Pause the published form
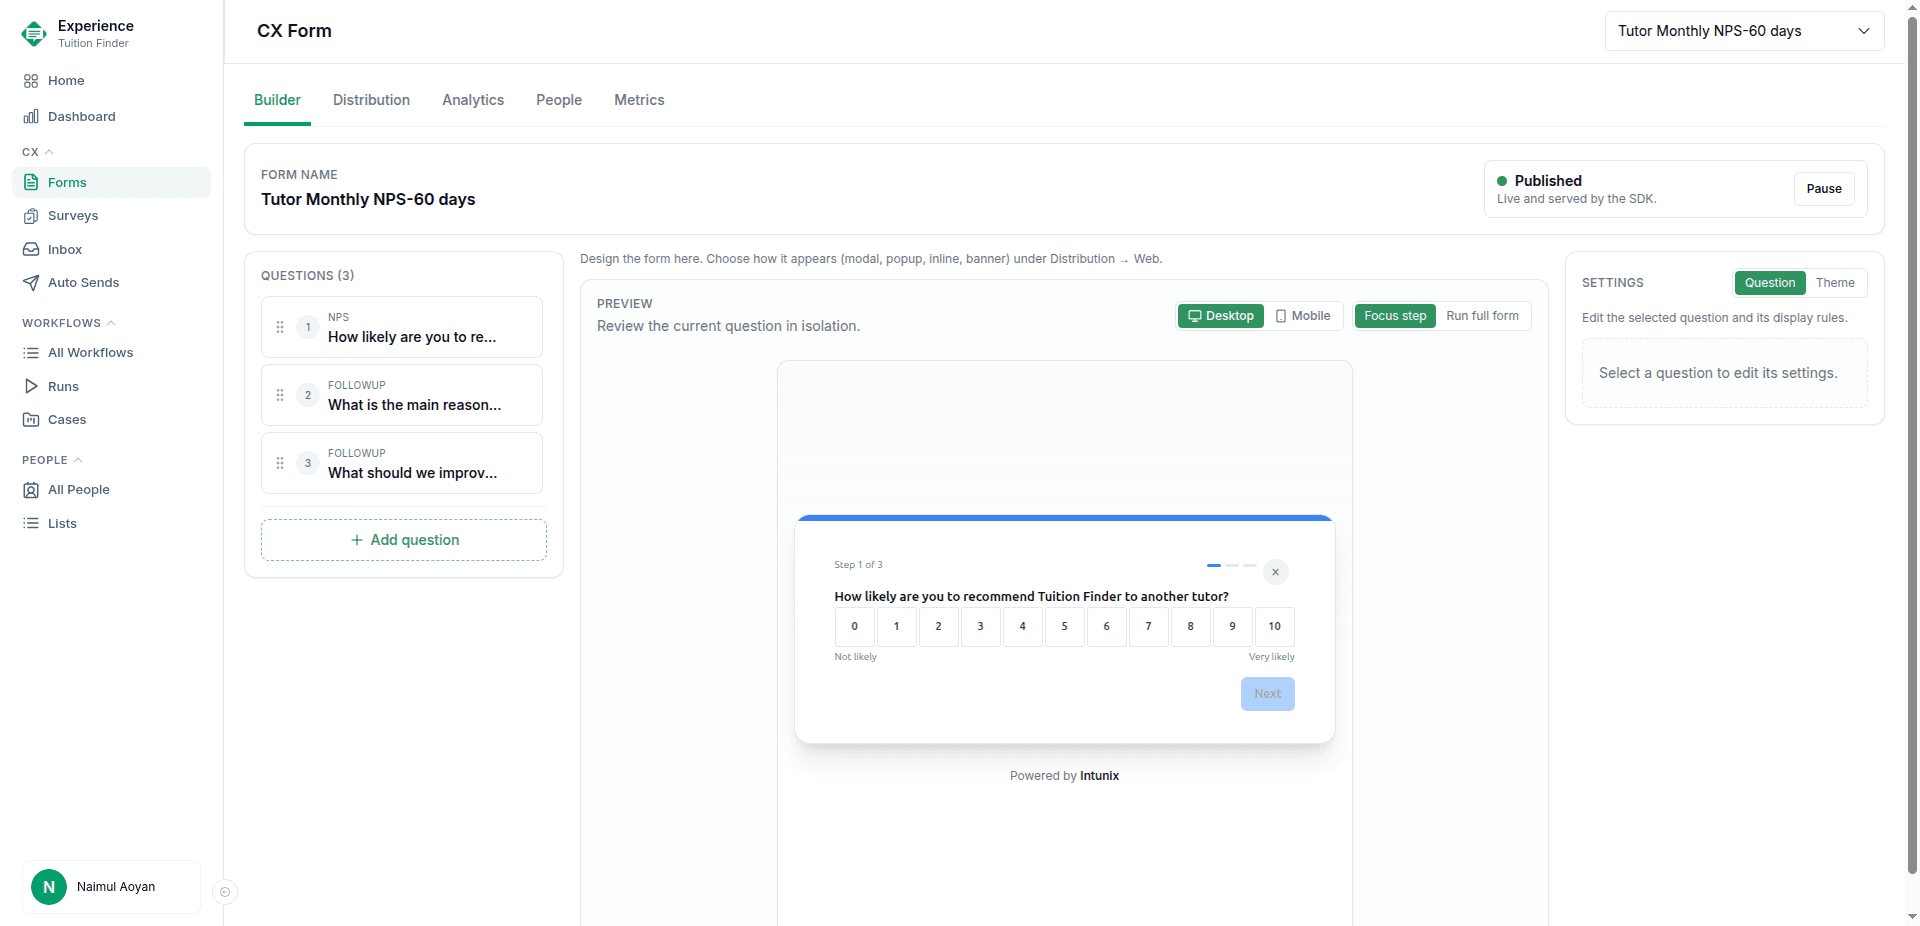The height and width of the screenshot is (926, 1920). tap(1824, 189)
